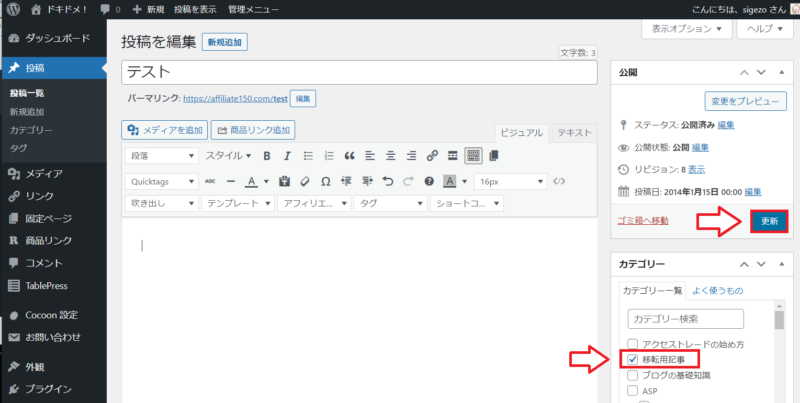Switch to ビジュアル editor tab
This screenshot has height=403, width=800.
[x=521, y=133]
